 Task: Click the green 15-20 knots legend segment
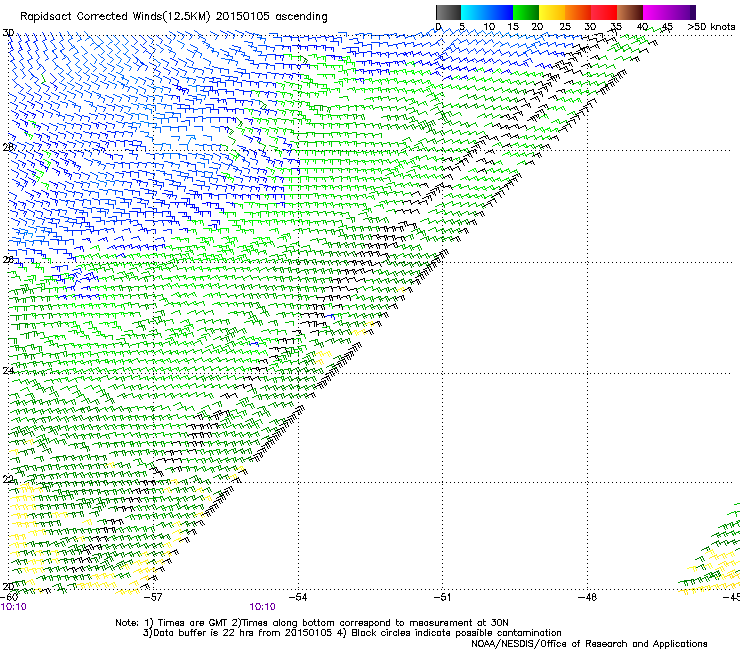point(526,12)
